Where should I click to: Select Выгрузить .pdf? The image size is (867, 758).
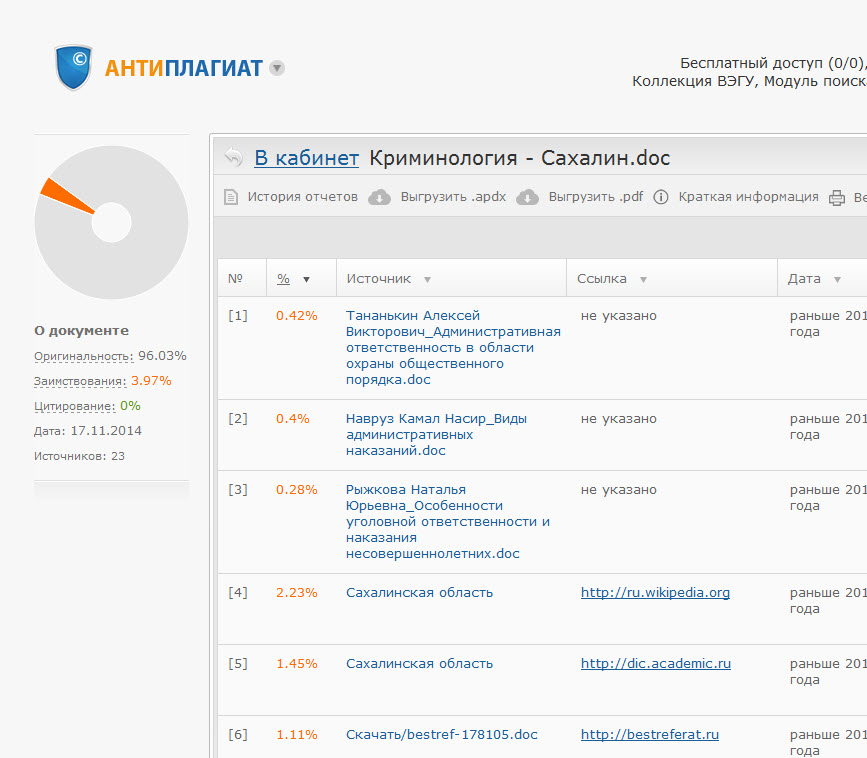(x=596, y=197)
